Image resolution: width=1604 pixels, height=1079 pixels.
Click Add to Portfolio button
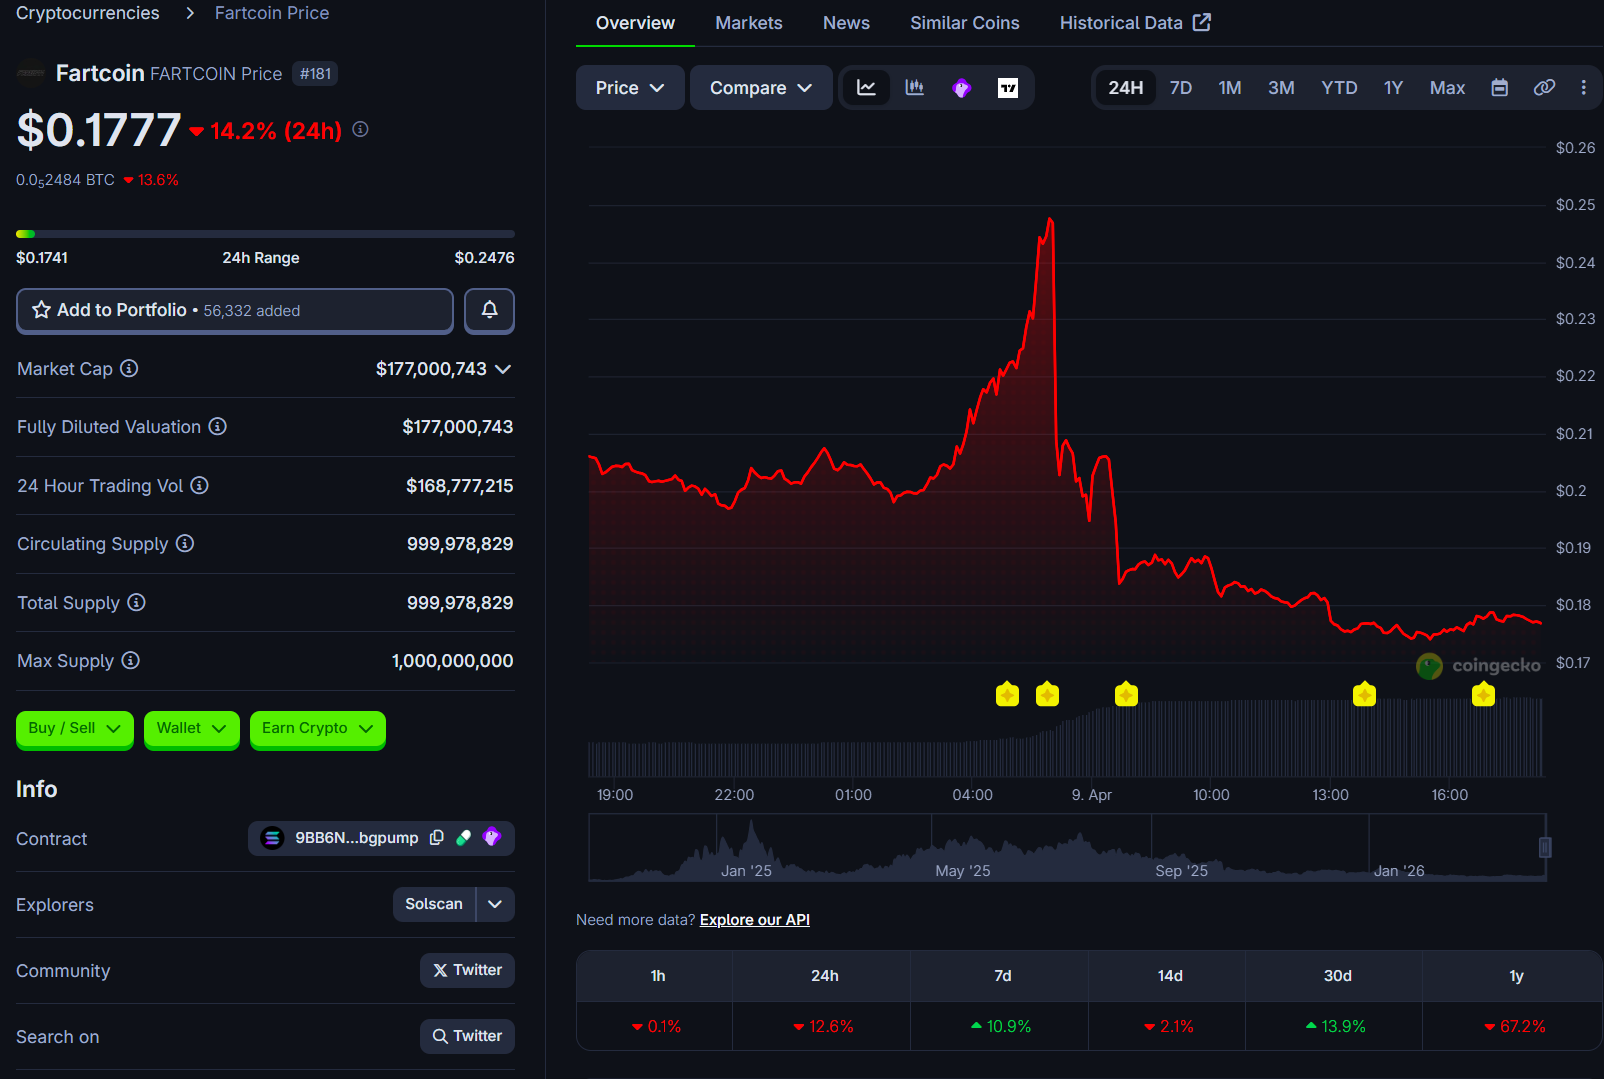(234, 310)
